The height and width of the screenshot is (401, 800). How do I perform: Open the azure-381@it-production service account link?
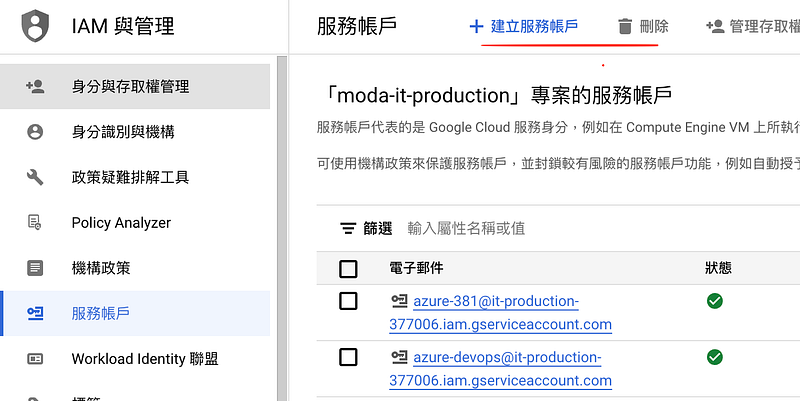[501, 313]
